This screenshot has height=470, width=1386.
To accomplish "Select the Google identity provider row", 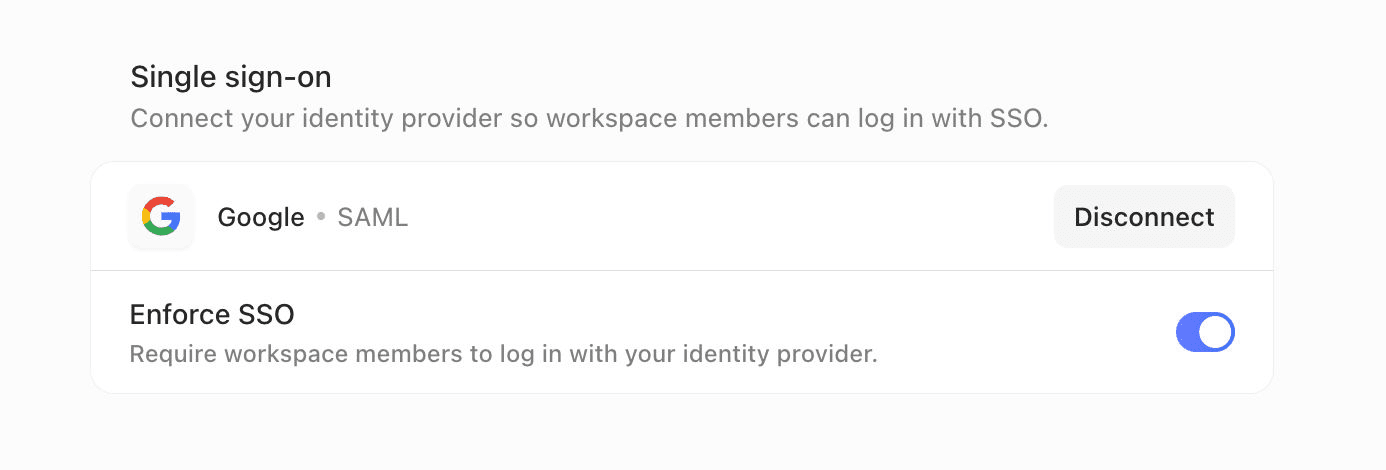I will 682,216.
